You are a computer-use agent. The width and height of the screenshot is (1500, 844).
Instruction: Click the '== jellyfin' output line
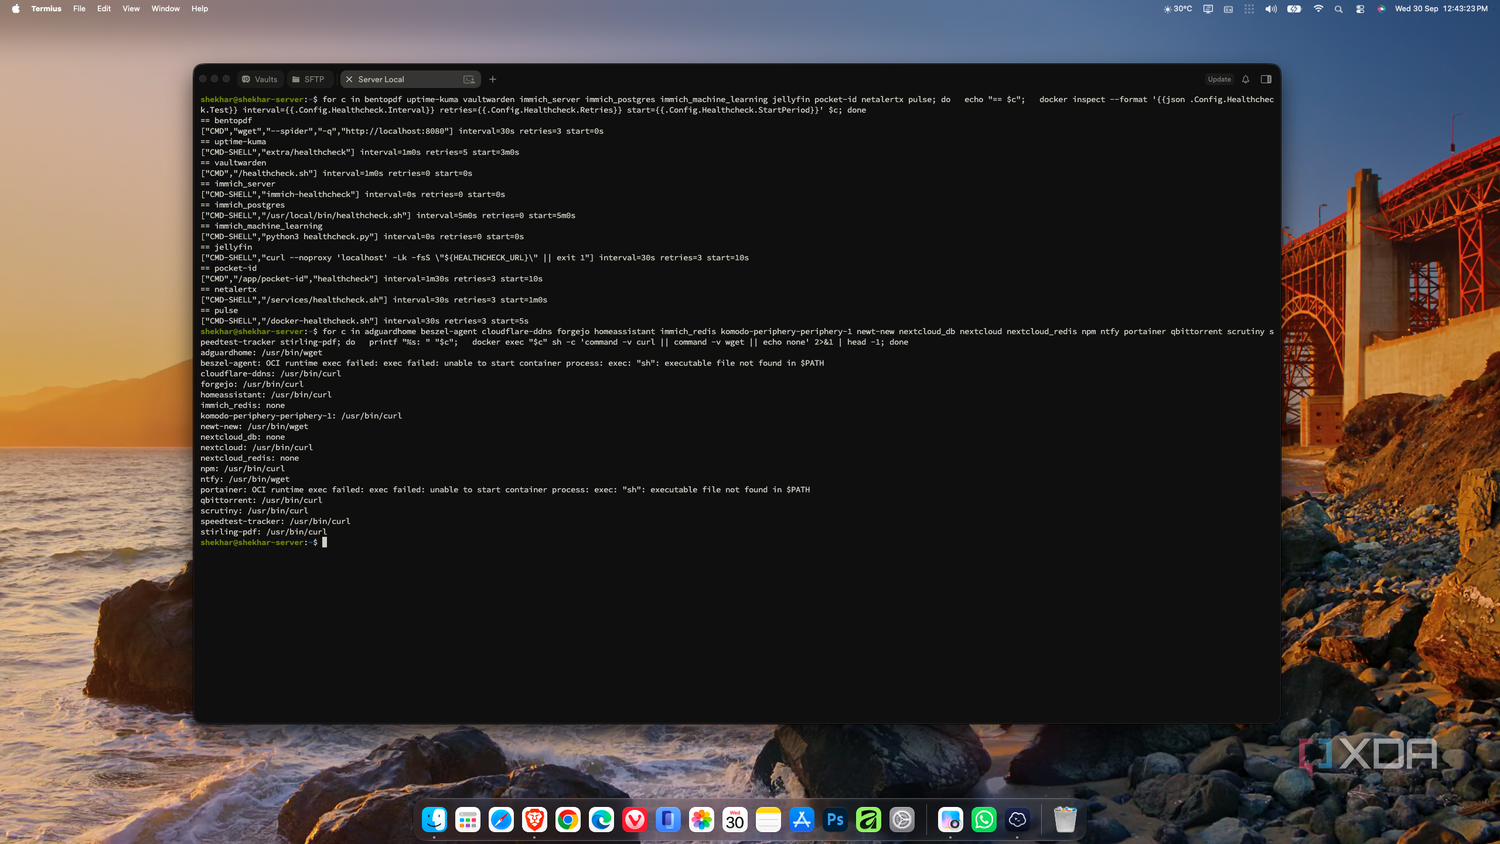226,247
